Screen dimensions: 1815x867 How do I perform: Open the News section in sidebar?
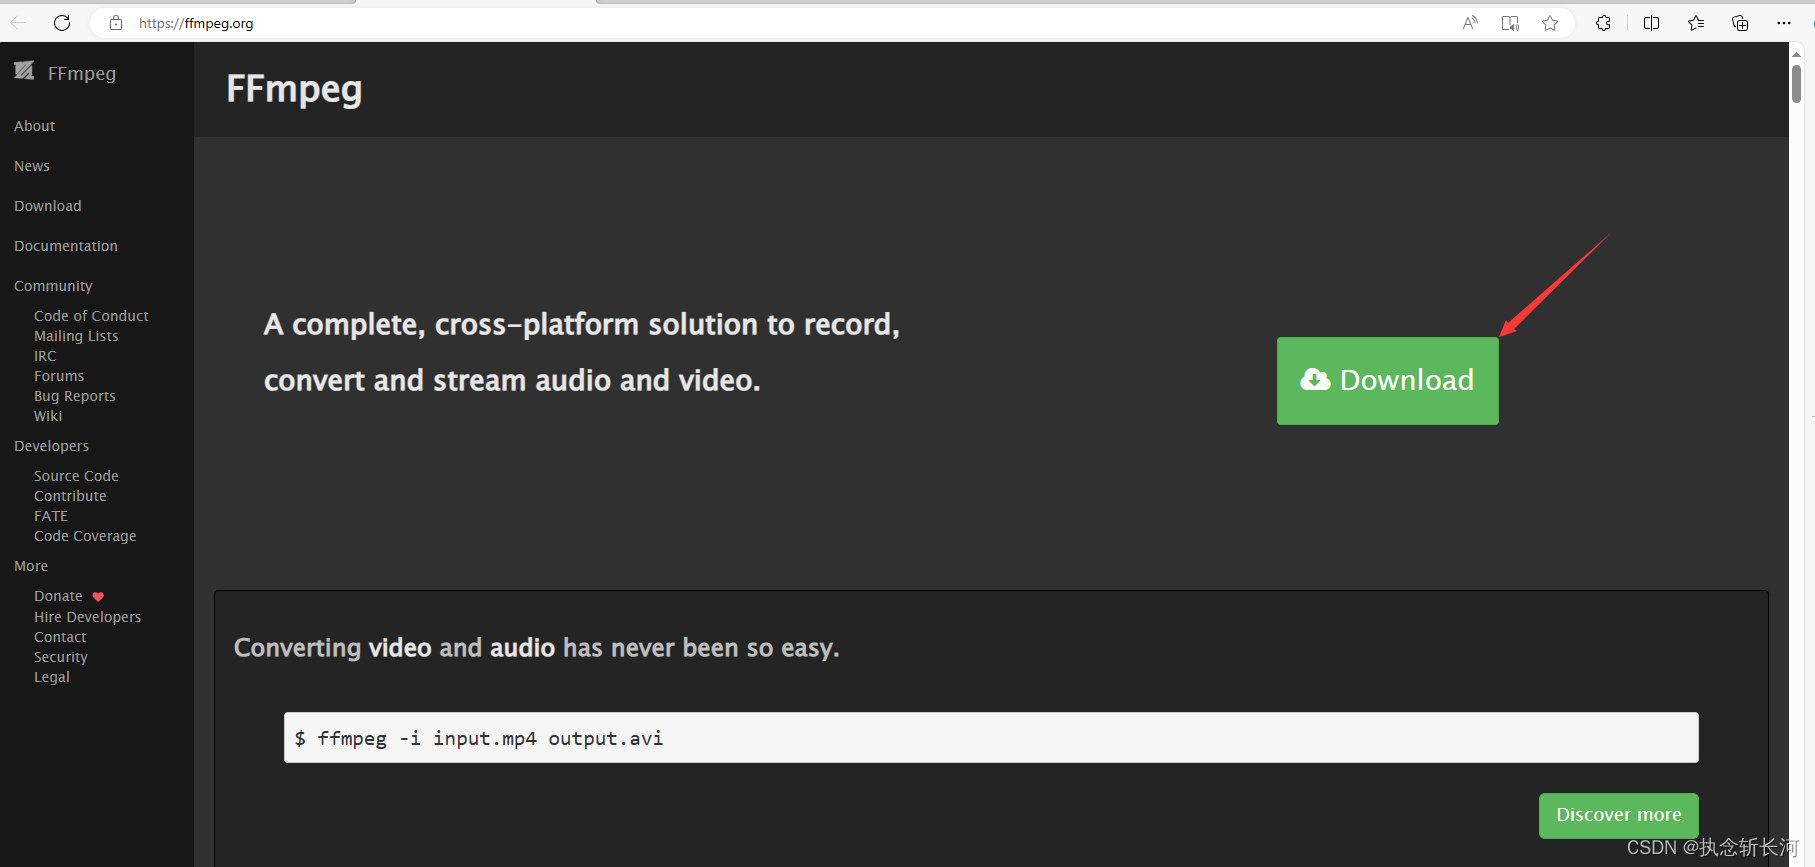click(x=32, y=166)
